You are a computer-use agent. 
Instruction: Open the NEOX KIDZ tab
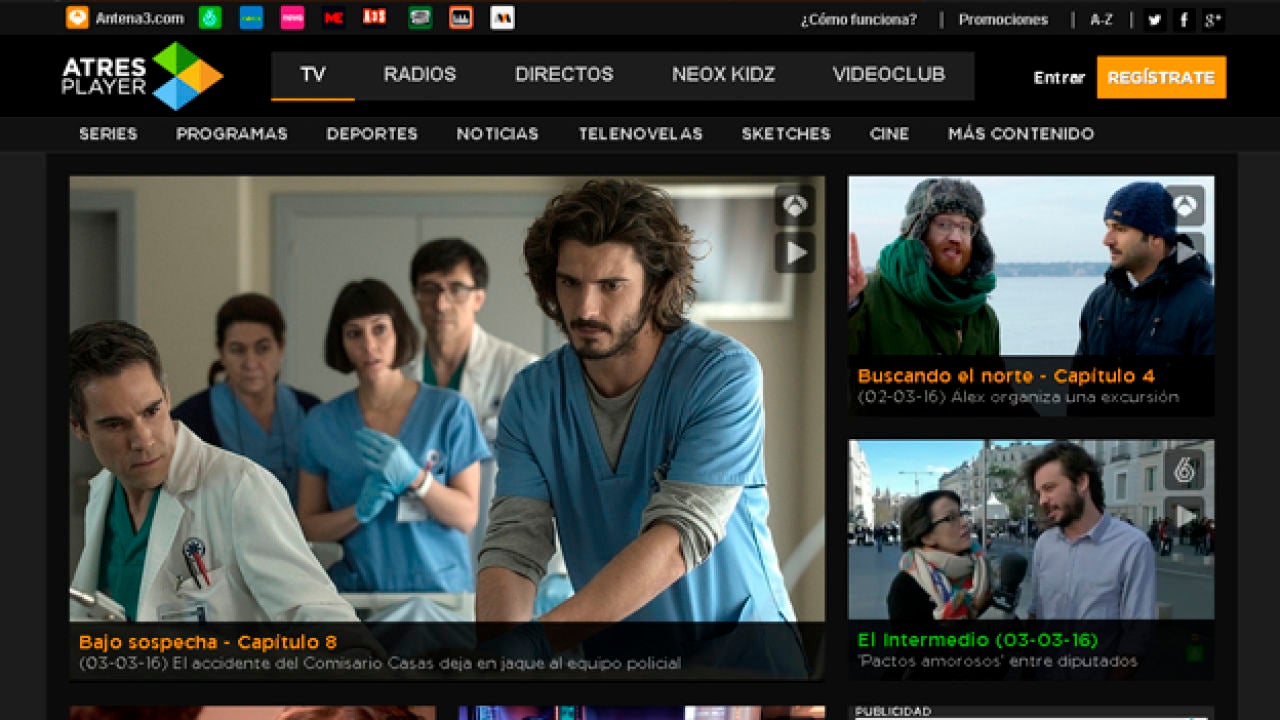click(724, 75)
